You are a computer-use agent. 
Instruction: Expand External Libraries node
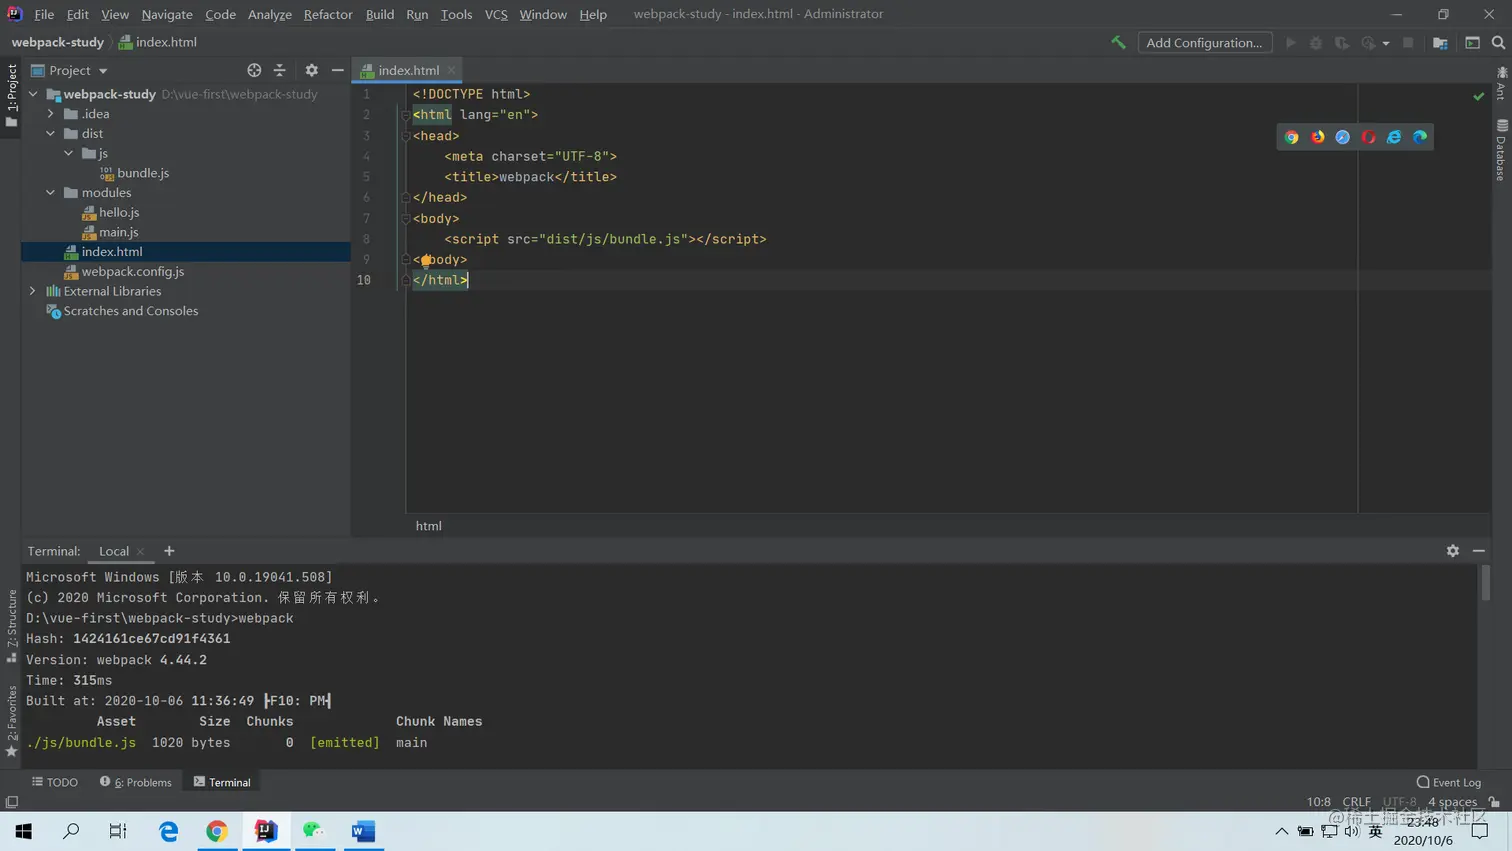33,291
